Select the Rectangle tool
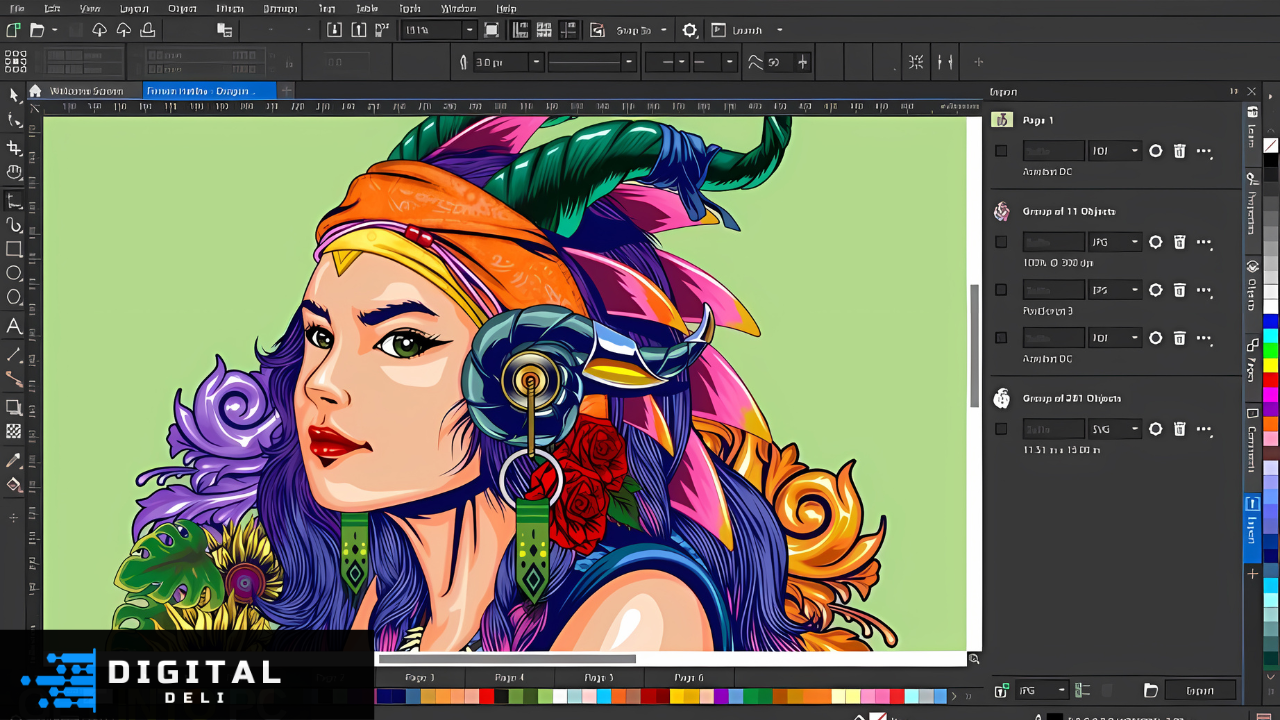The width and height of the screenshot is (1280, 720). click(x=14, y=249)
